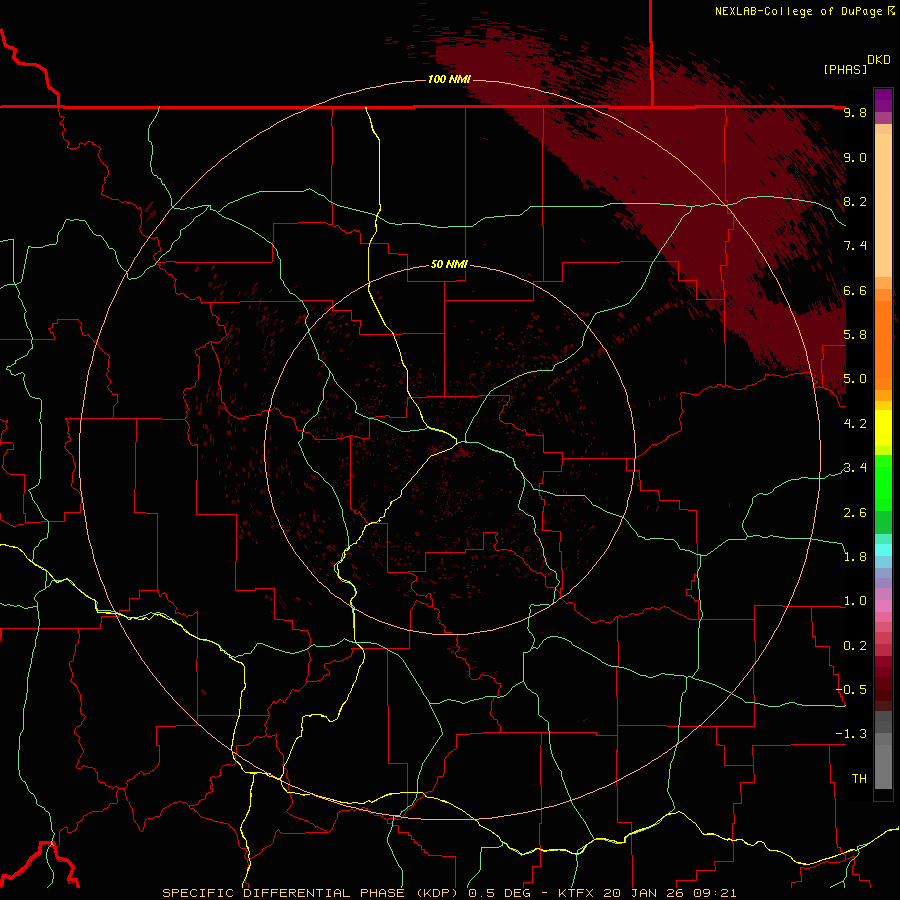Click the 5.0 legend value
The width and height of the screenshot is (900, 900).
(x=855, y=379)
